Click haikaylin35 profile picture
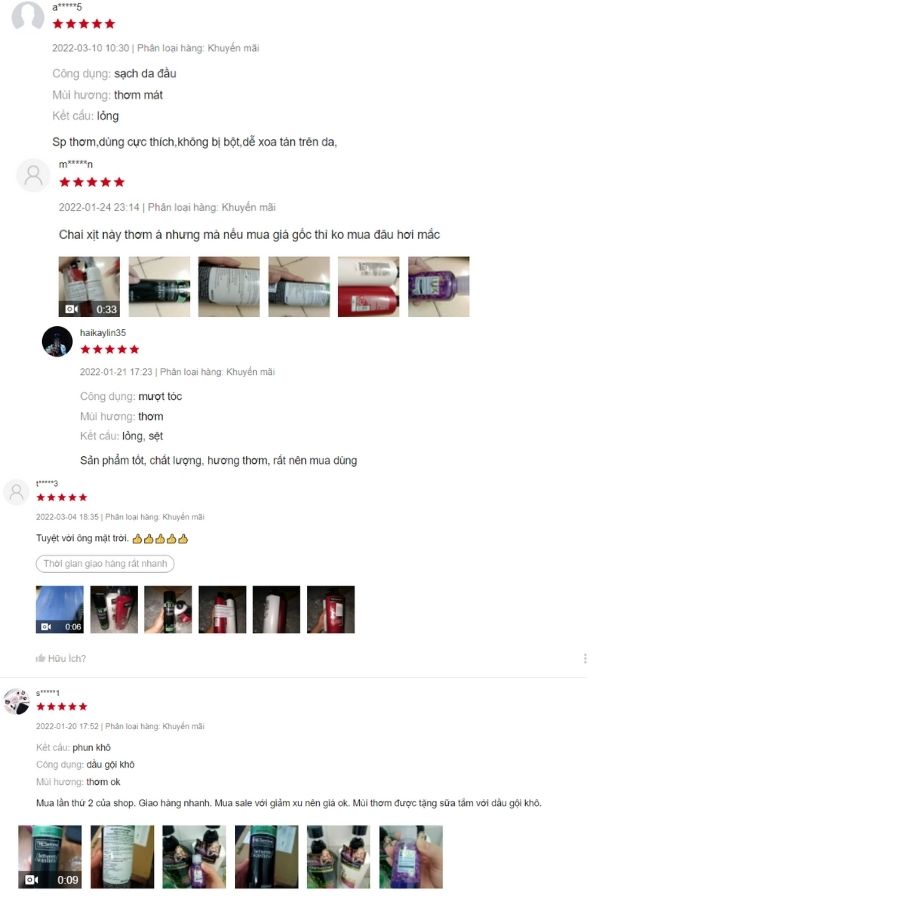 57,342
